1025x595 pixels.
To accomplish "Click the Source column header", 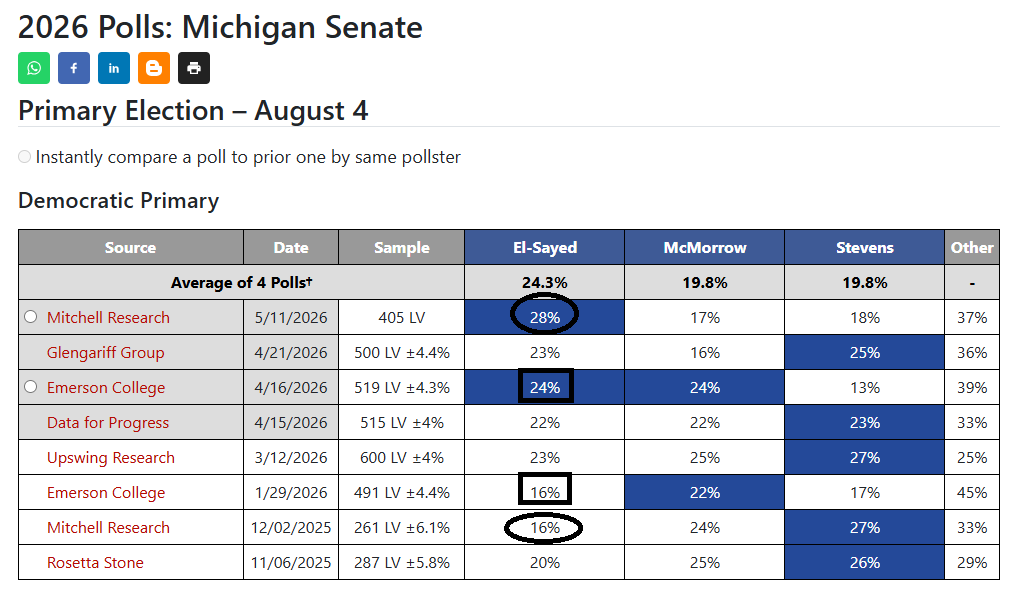I will (131, 247).
